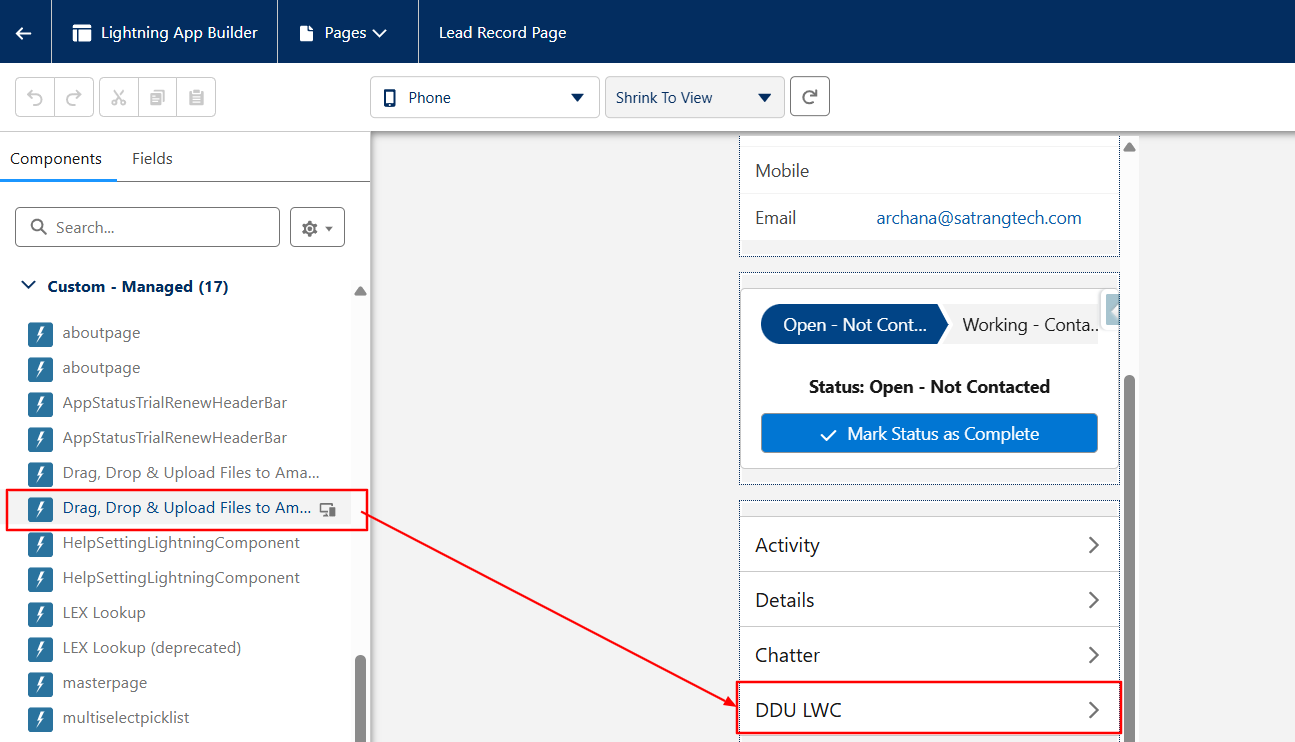This screenshot has height=742, width=1295.
Task: Collapse the Custom - Managed section
Action: tap(29, 286)
